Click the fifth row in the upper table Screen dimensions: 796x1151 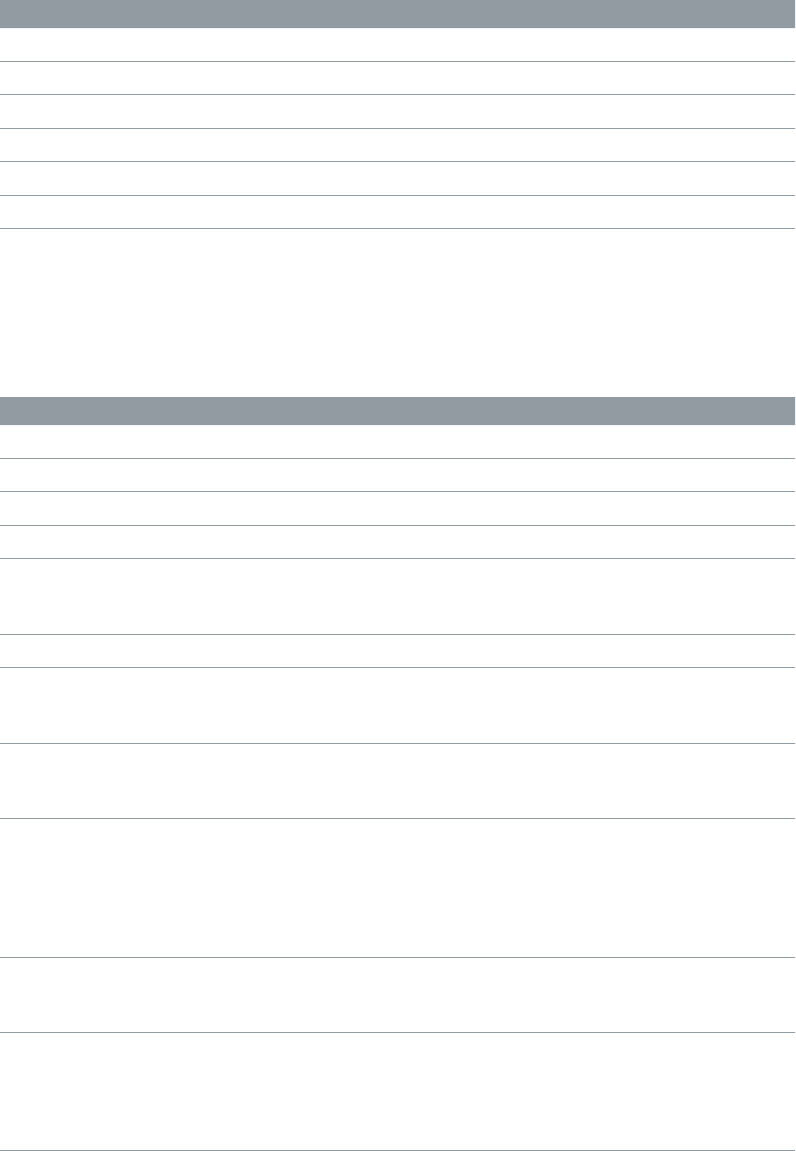coord(398,178)
